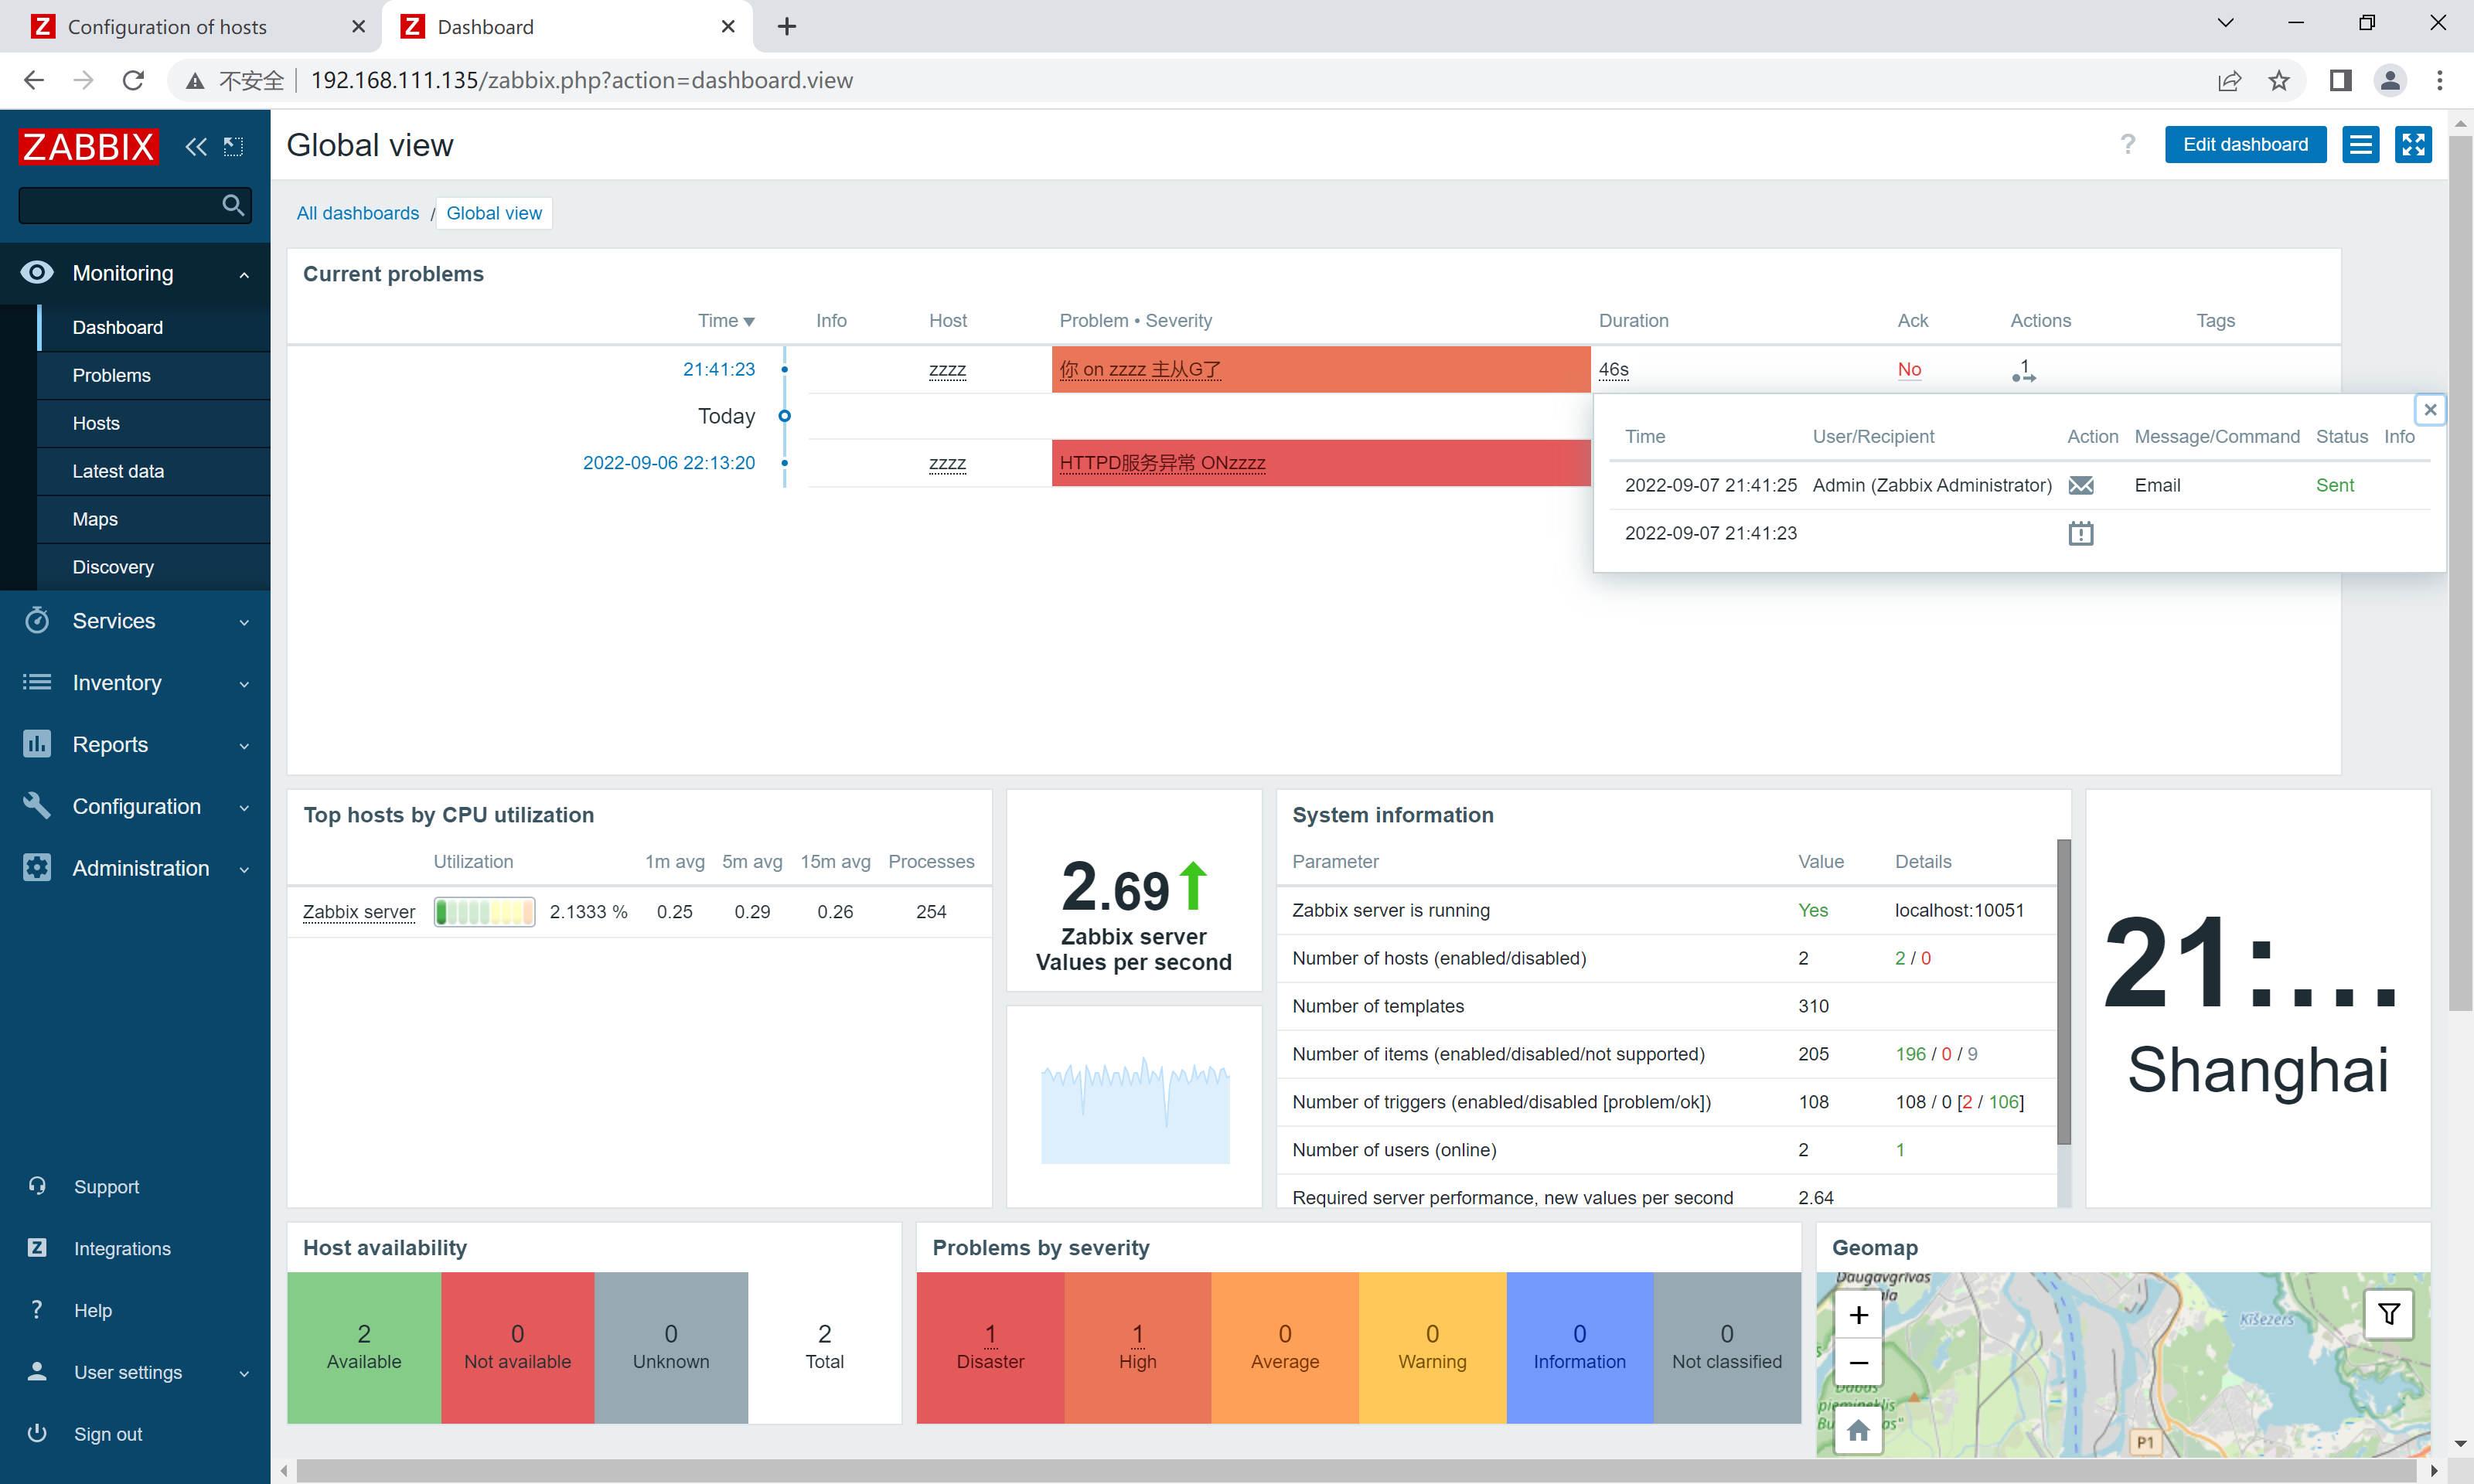Expand the Configuration menu section

[244, 807]
